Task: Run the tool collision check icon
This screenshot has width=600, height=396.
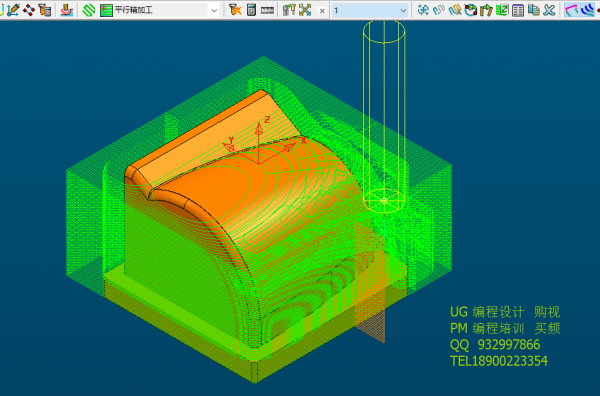Action: coord(235,10)
